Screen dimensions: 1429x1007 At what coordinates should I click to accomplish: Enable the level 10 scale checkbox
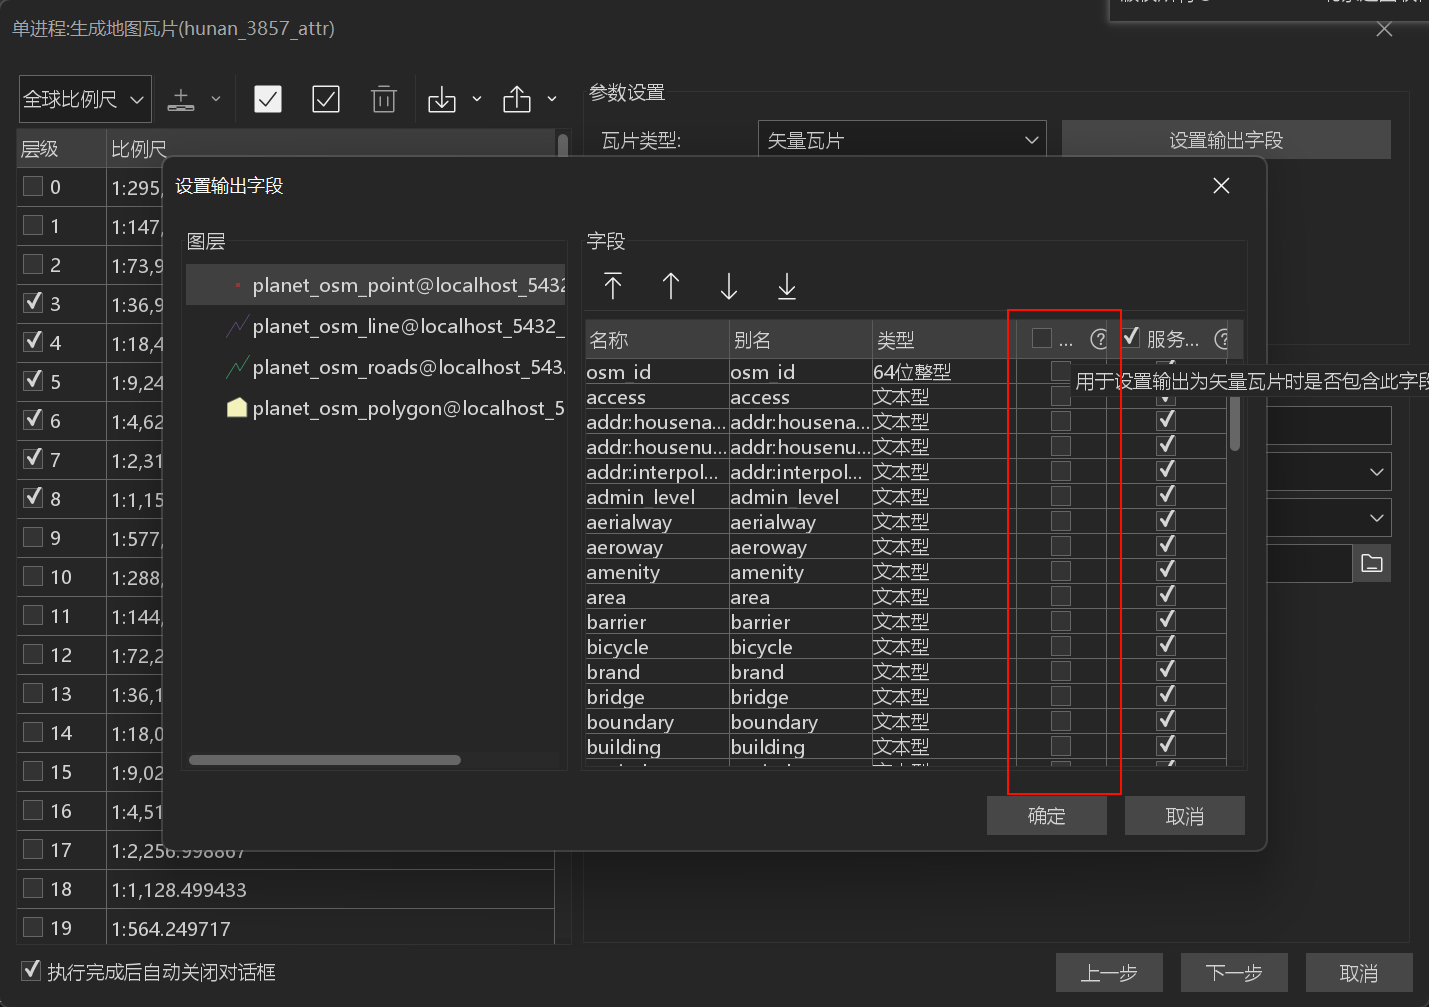coord(33,576)
